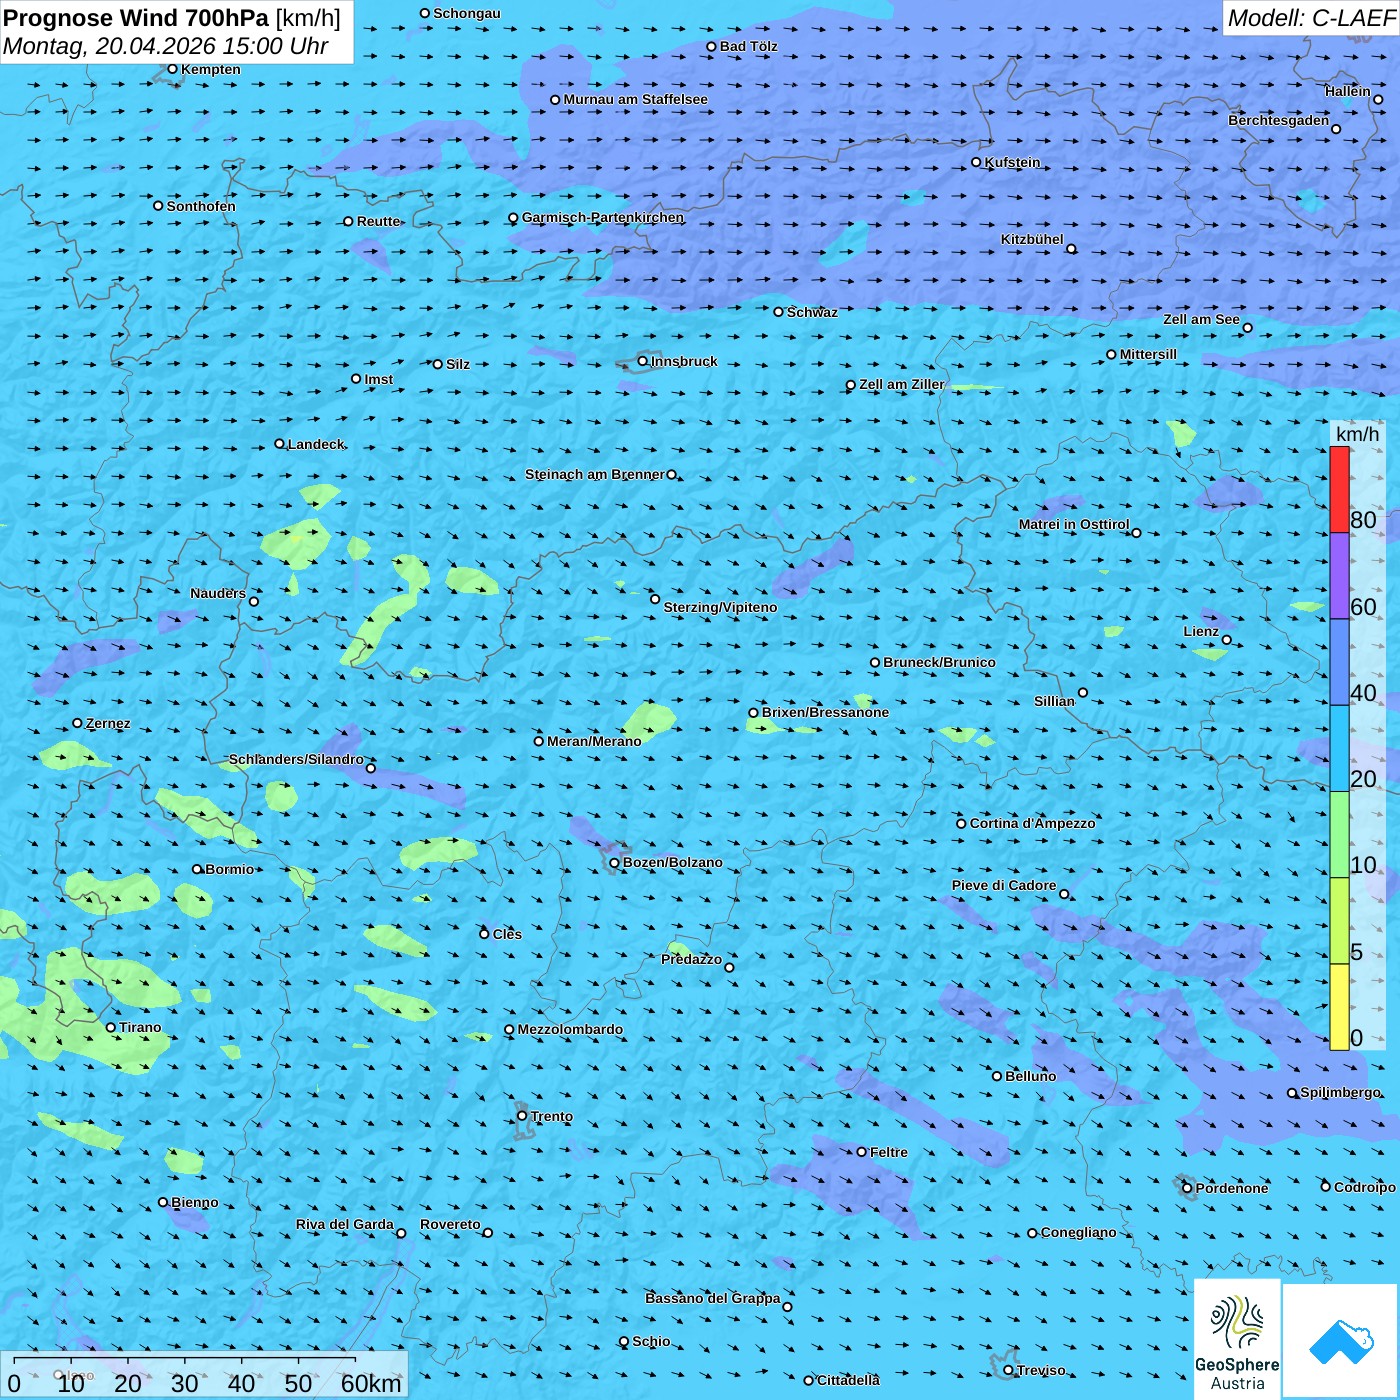
Task: Click the Schlanders/Silandro label
Action: (296, 759)
